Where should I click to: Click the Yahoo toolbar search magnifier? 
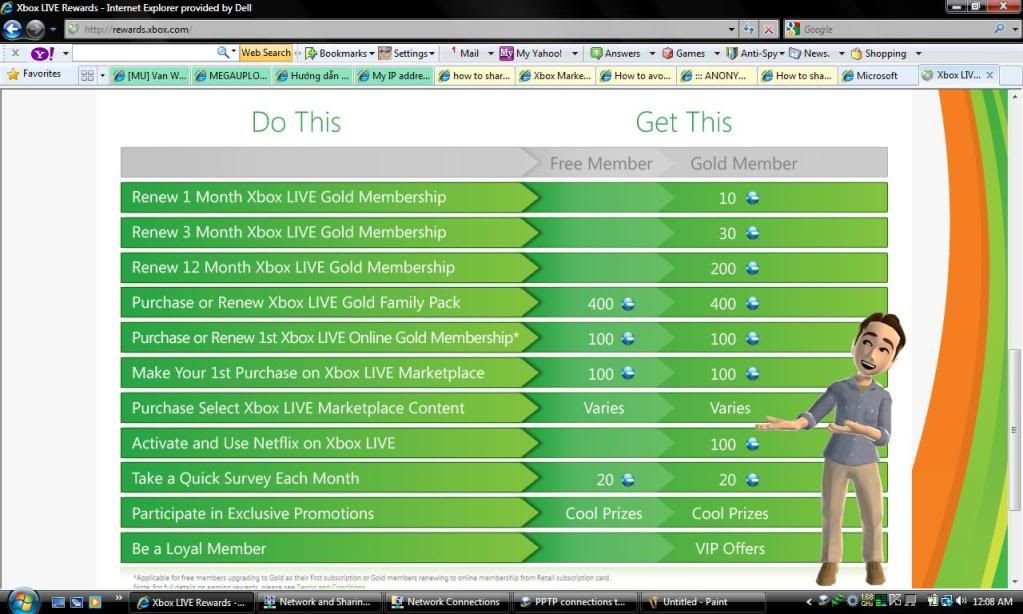pos(222,52)
